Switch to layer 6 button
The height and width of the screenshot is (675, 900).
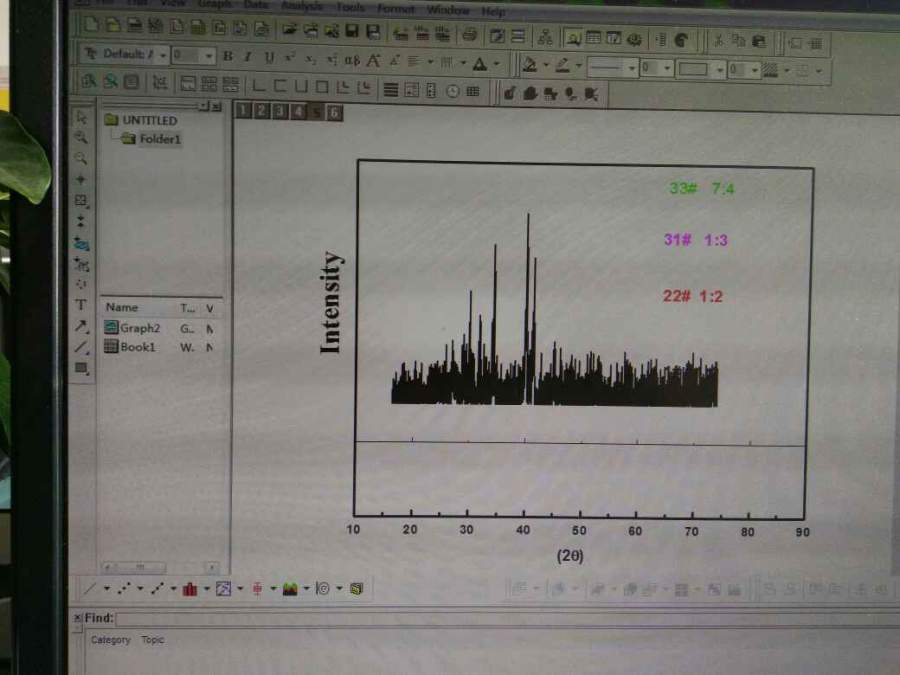(334, 112)
